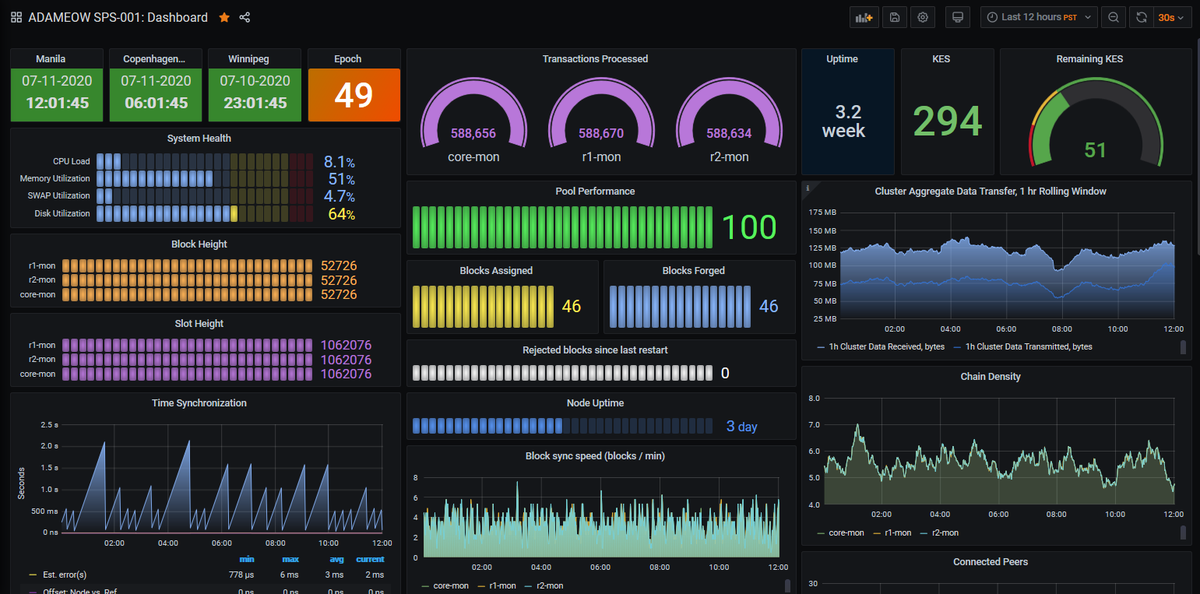Refresh the dashboard now
Image resolution: width=1200 pixels, height=594 pixels.
coord(1141,17)
